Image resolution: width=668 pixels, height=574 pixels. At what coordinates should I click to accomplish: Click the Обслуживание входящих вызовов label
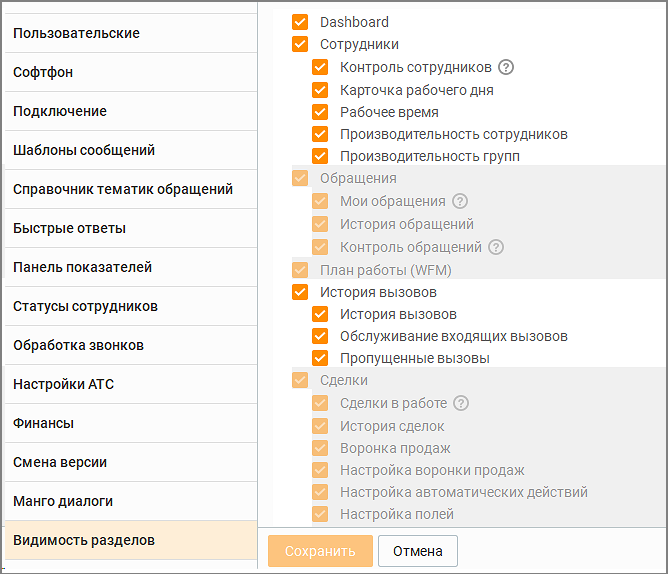tap(454, 336)
